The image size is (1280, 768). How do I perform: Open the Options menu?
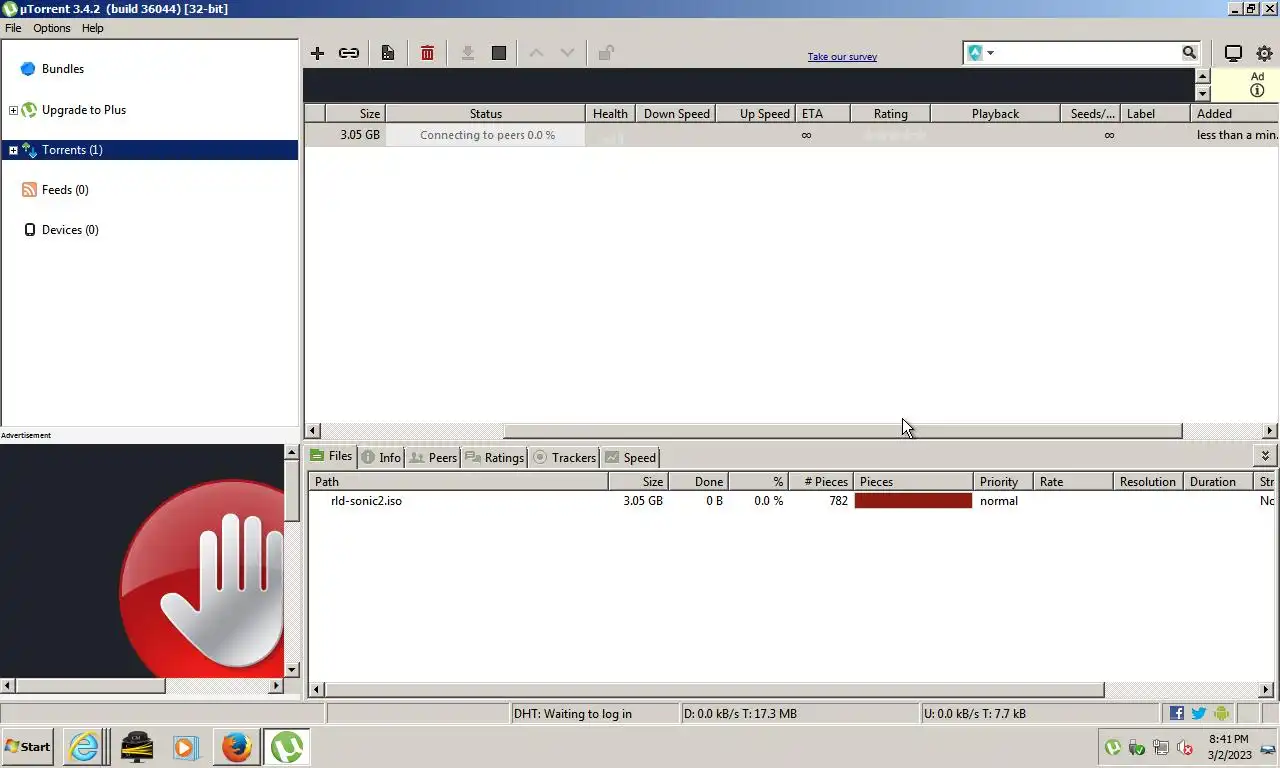[52, 28]
